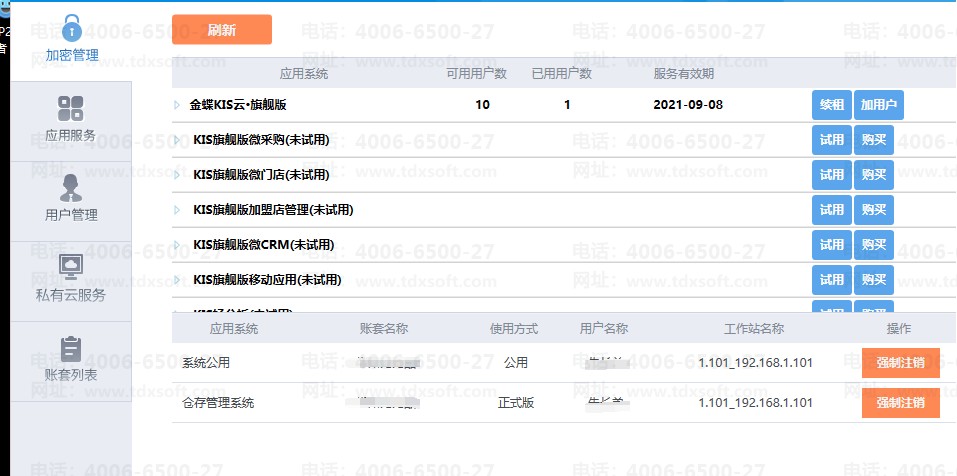The width and height of the screenshot is (957, 476).
Task: Click the 用户管理 person icon
Action: click(71, 187)
